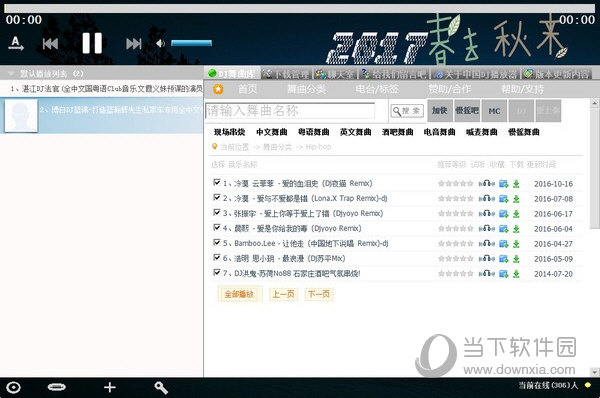Open the 首页 nav item
The height and width of the screenshot is (398, 600).
click(x=248, y=89)
